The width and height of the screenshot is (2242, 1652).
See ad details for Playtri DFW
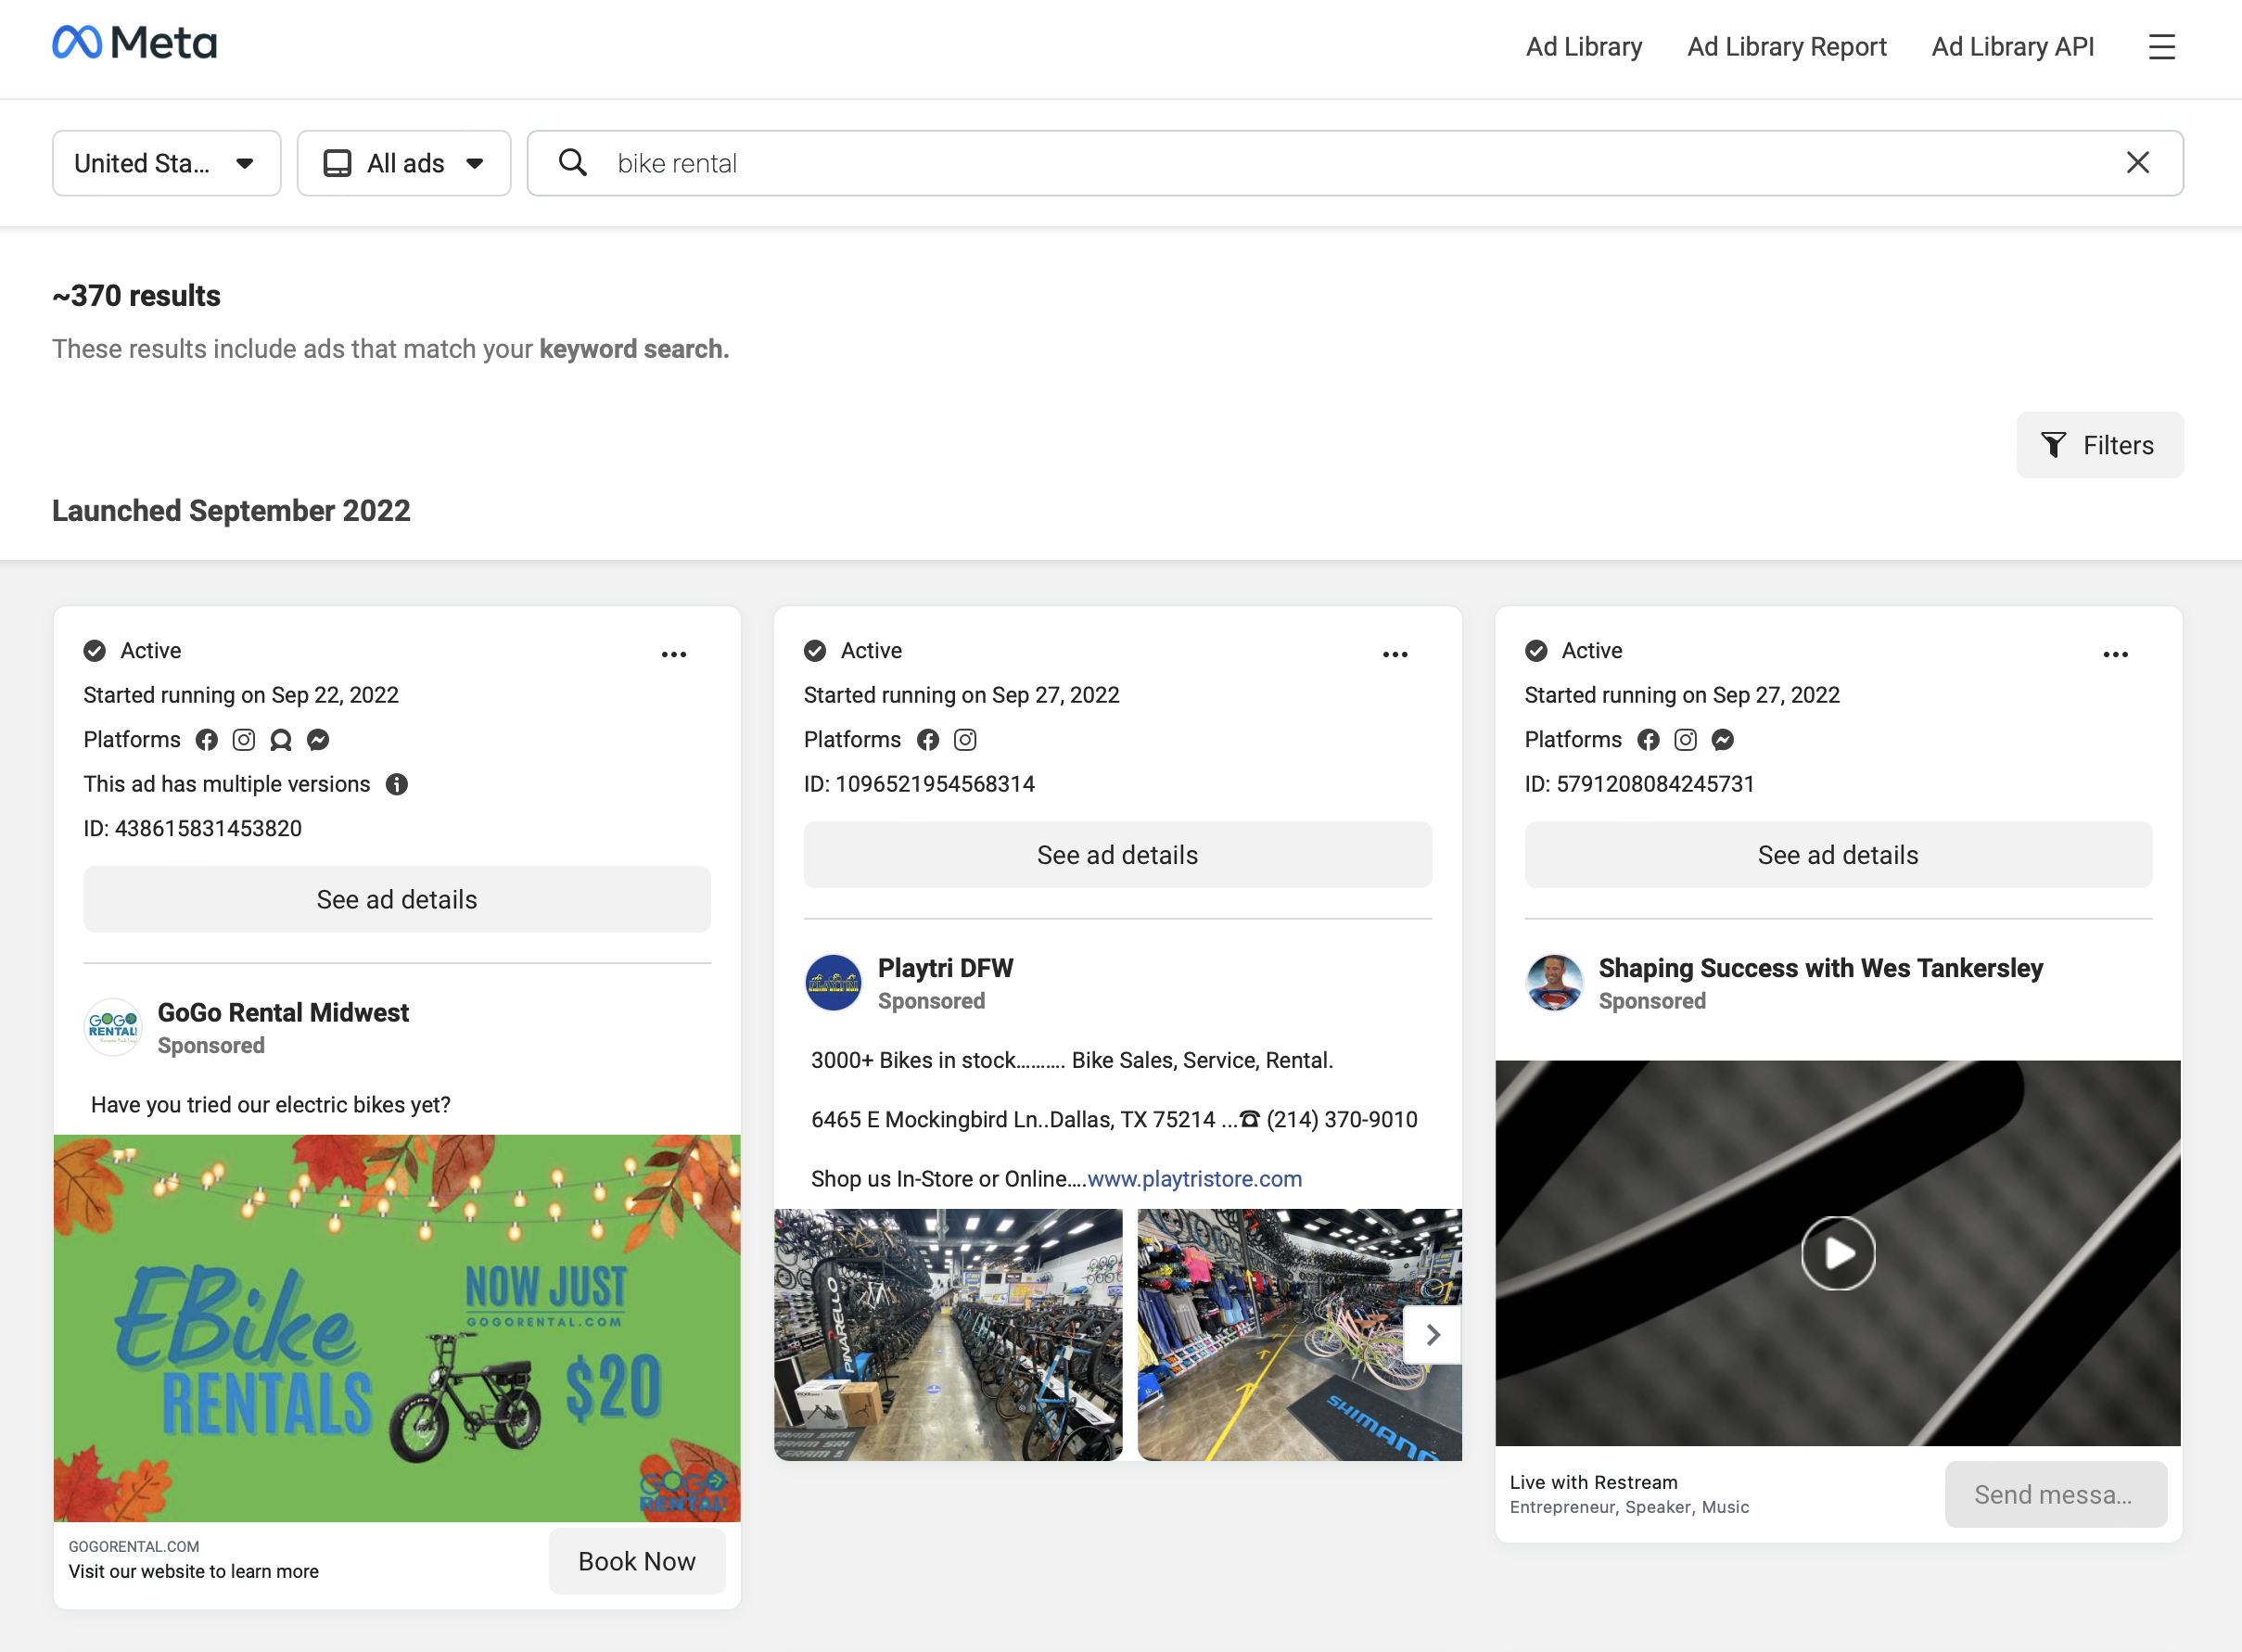(x=1117, y=855)
